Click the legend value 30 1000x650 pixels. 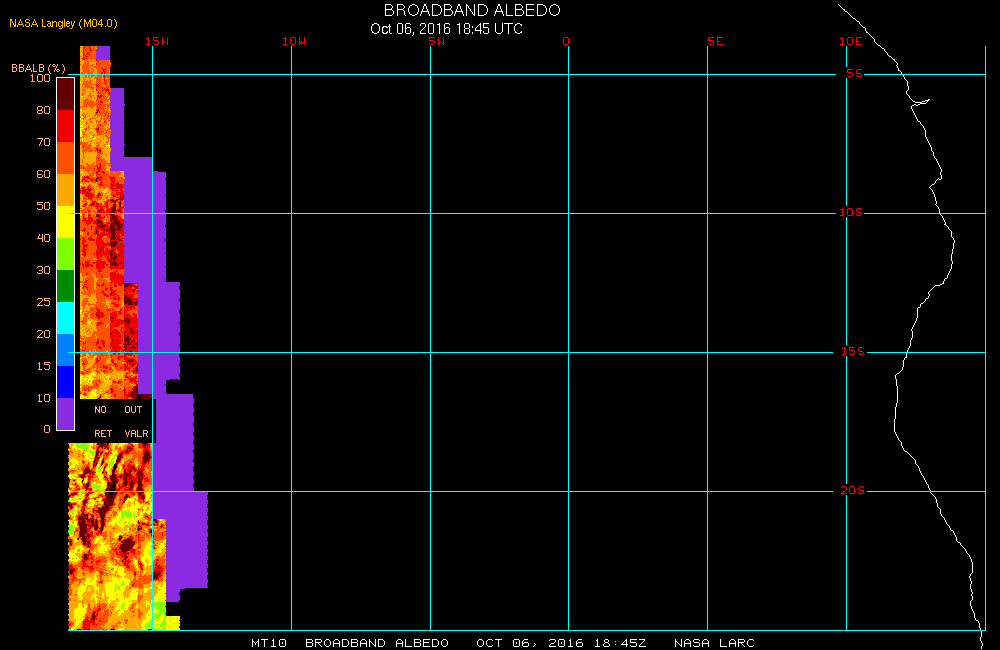tap(43, 270)
